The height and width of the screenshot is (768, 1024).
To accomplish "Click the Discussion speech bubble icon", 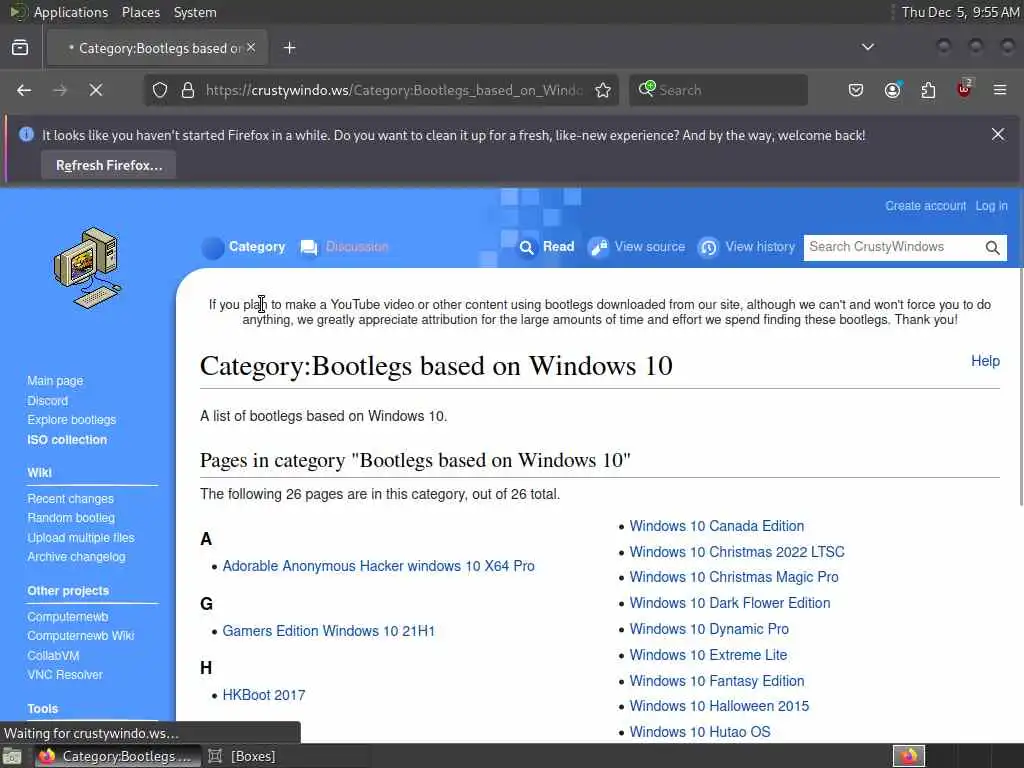I will click(309, 247).
